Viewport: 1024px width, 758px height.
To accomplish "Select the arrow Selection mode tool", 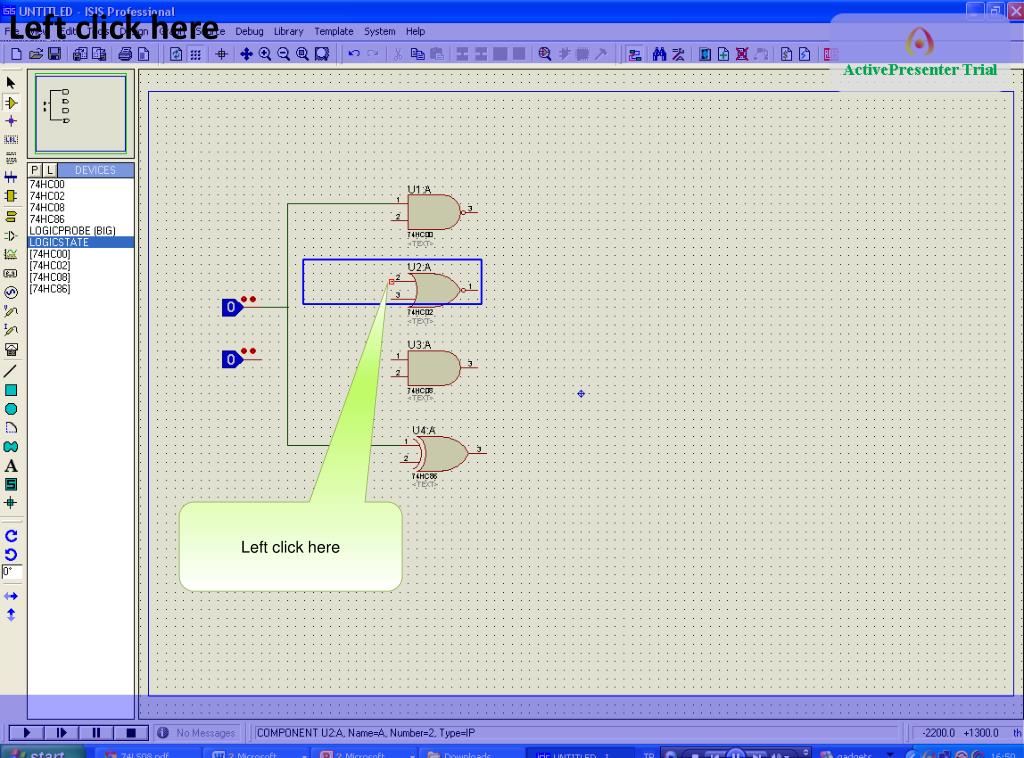I will point(10,83).
